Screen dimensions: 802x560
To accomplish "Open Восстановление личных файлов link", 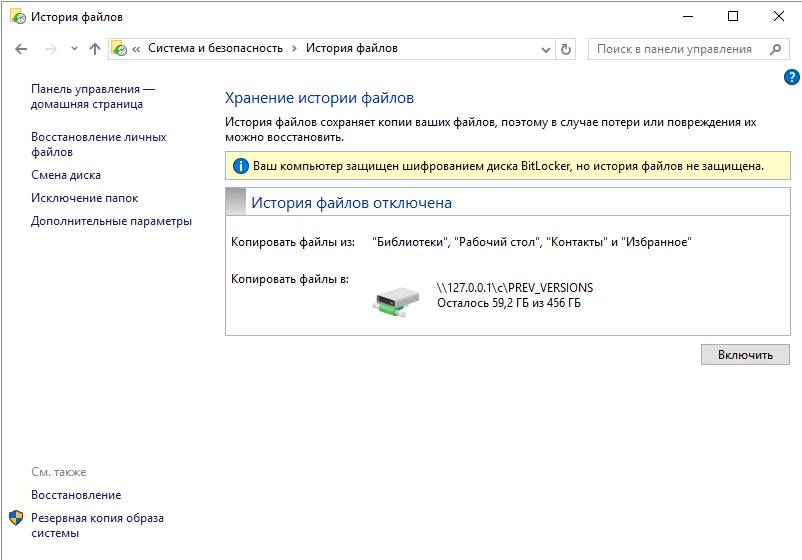I will (98, 144).
